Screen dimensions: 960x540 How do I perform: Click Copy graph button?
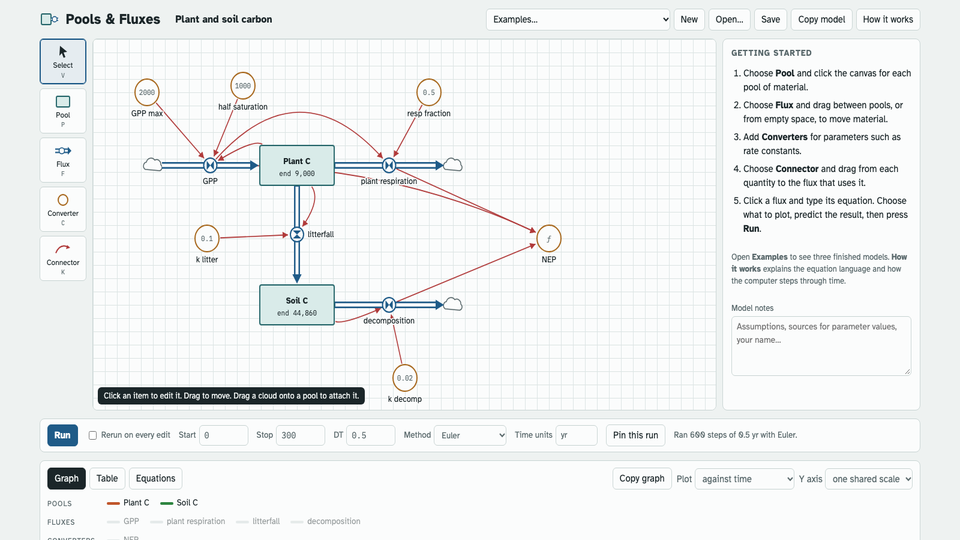pyautogui.click(x=642, y=479)
